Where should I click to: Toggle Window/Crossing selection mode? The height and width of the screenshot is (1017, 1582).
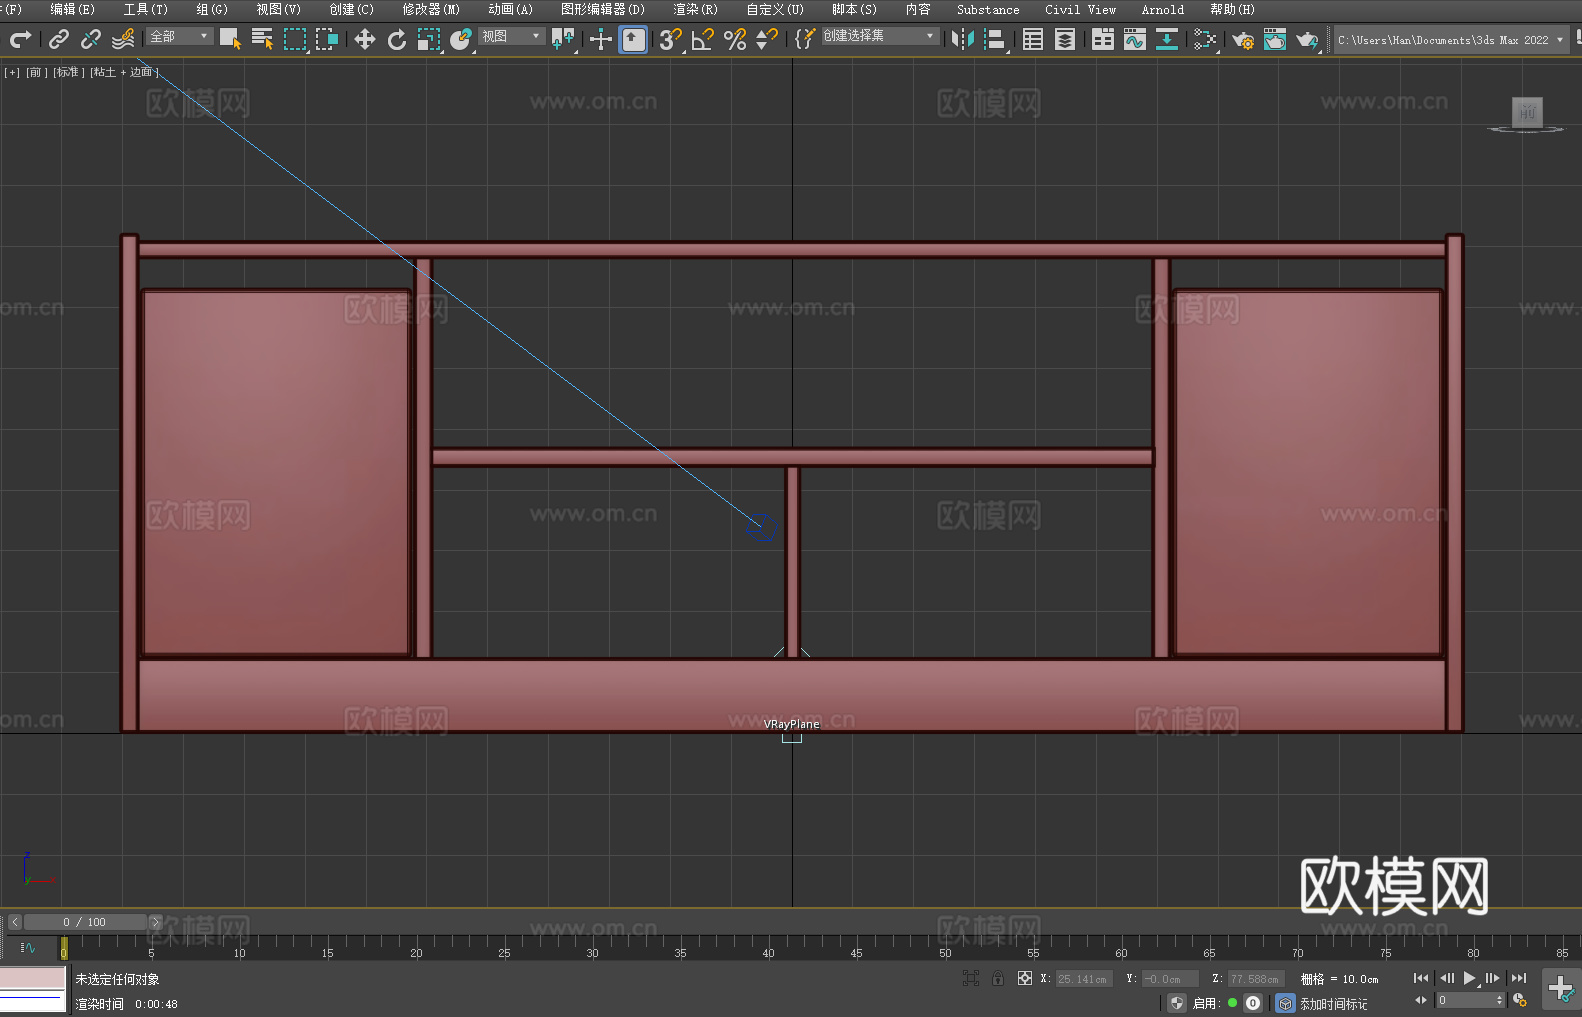click(327, 39)
